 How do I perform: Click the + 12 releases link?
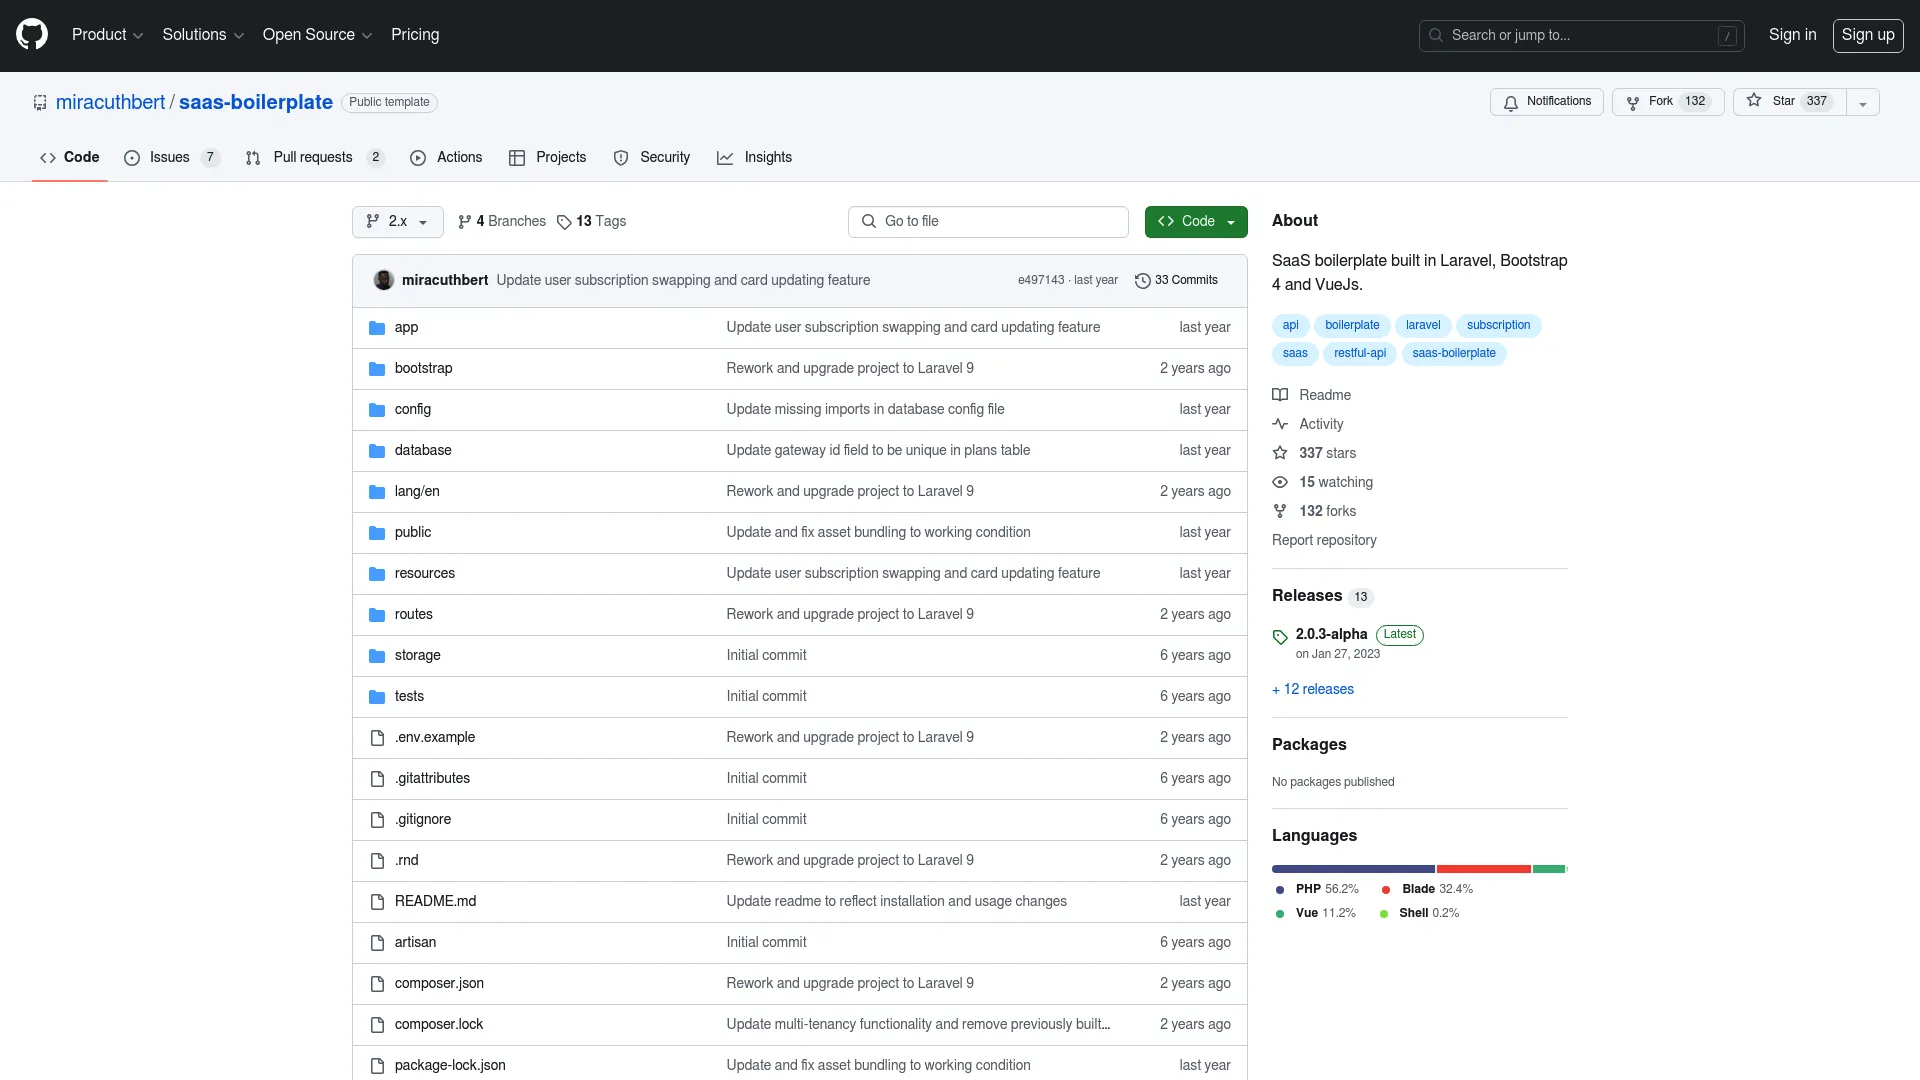[x=1313, y=690]
